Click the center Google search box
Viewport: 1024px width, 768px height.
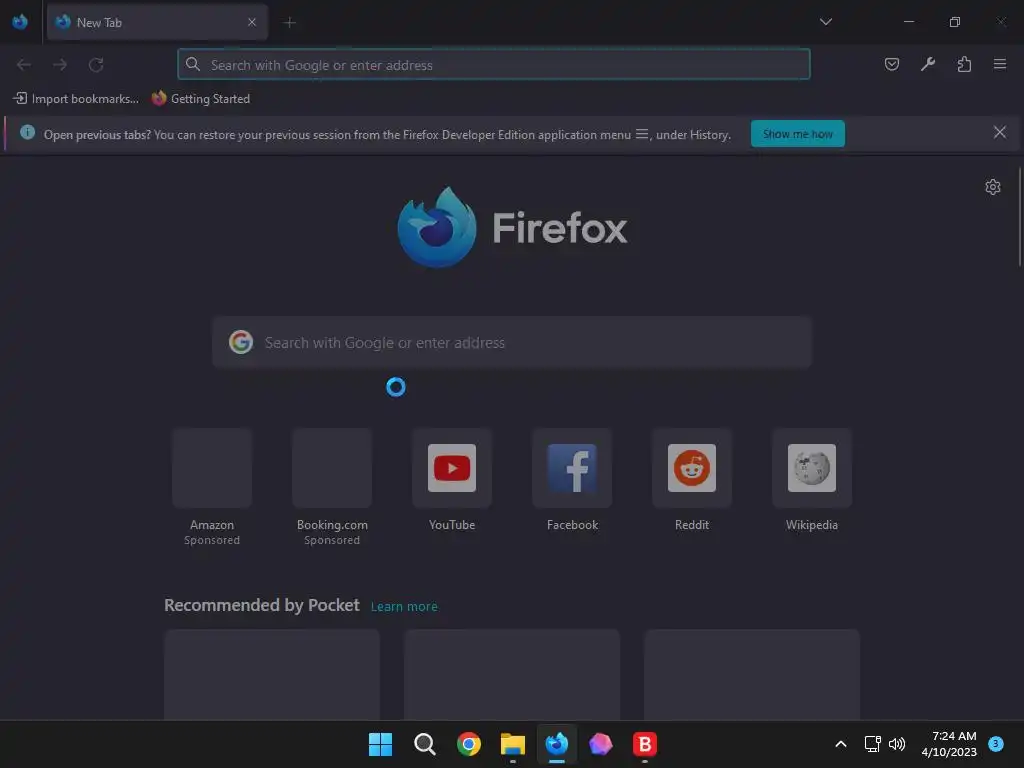pyautogui.click(x=512, y=343)
